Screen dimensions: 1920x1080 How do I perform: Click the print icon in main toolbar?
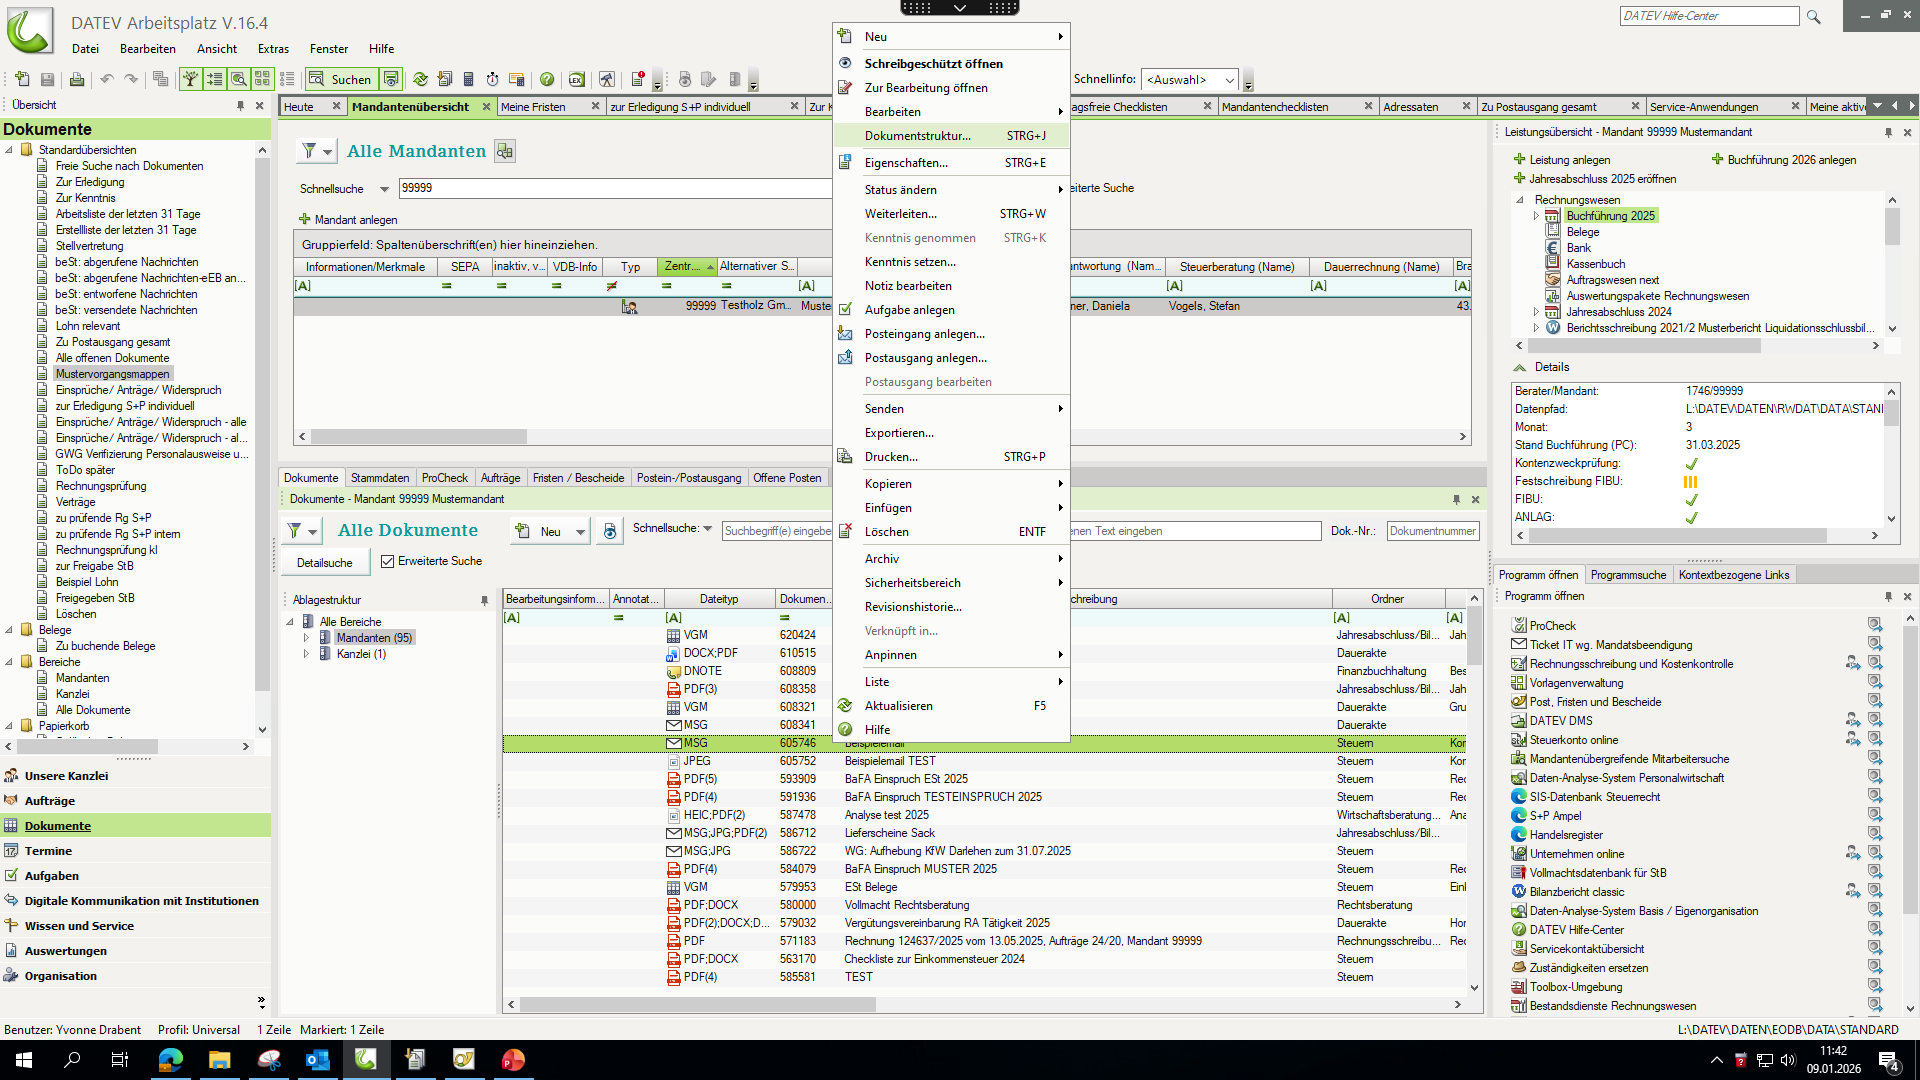tap(76, 79)
